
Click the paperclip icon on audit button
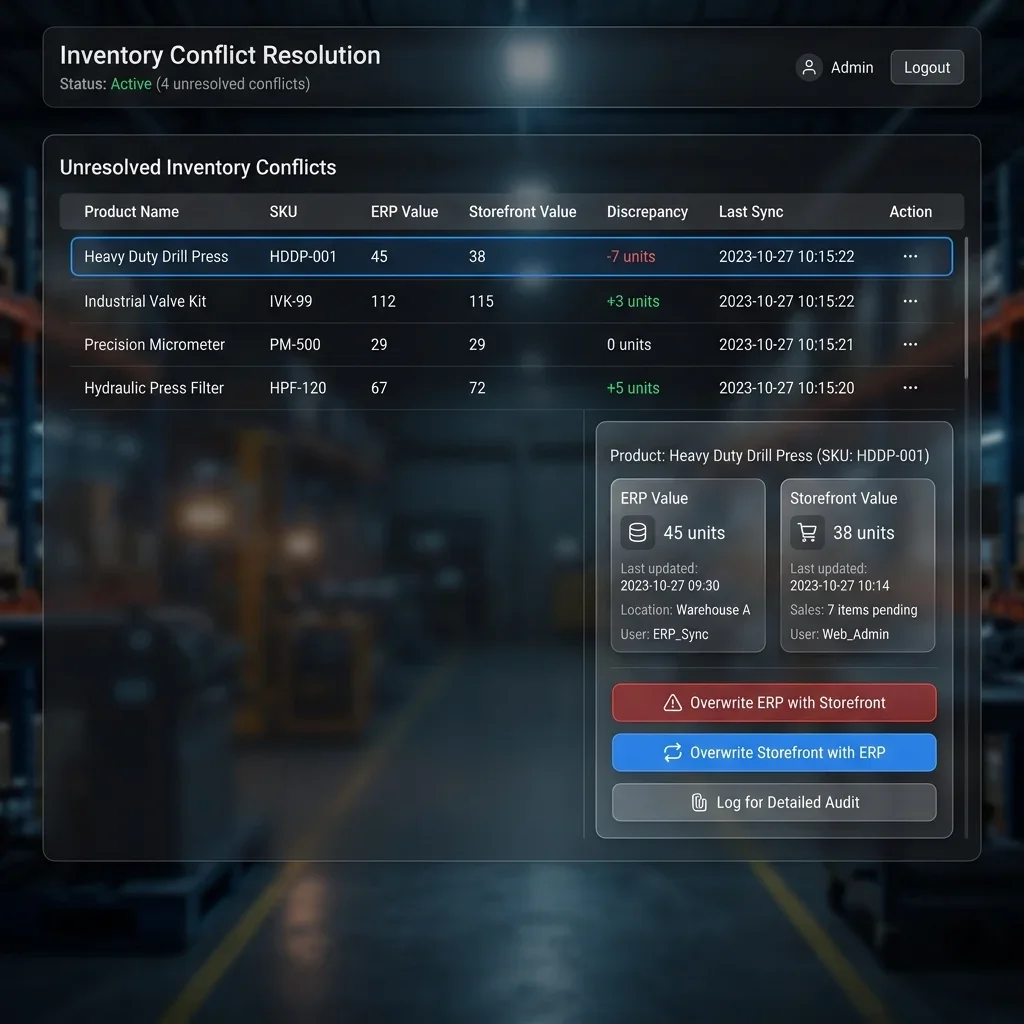coord(699,802)
